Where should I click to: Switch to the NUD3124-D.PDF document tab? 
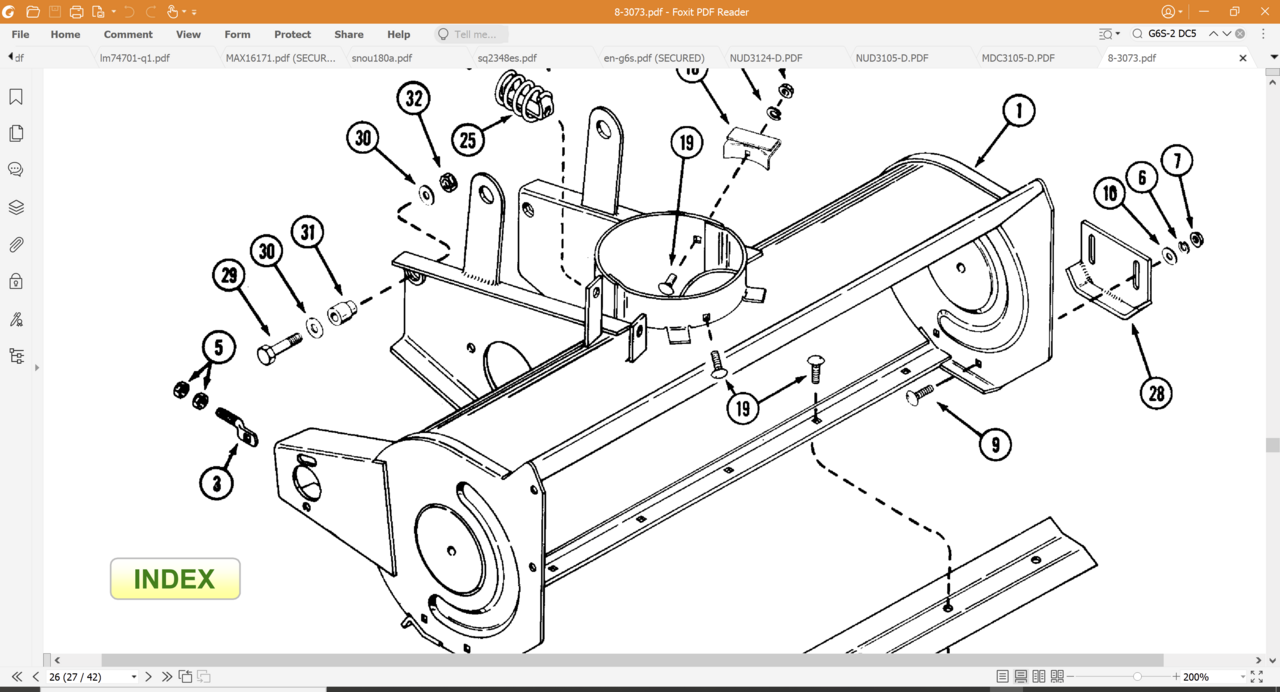pos(766,58)
